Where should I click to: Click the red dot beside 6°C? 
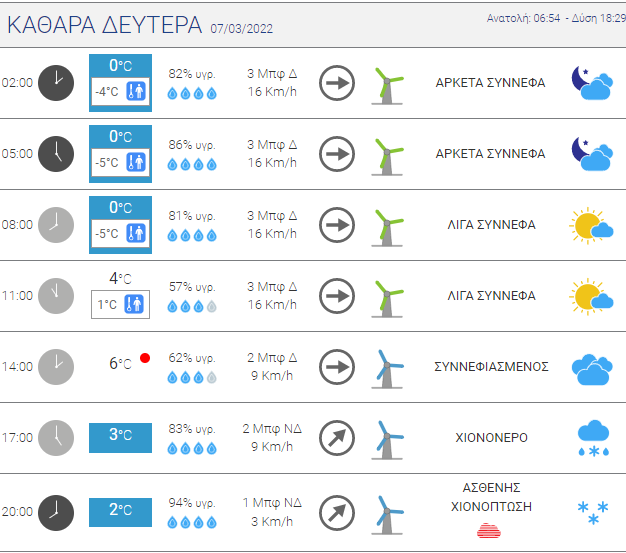click(x=145, y=358)
